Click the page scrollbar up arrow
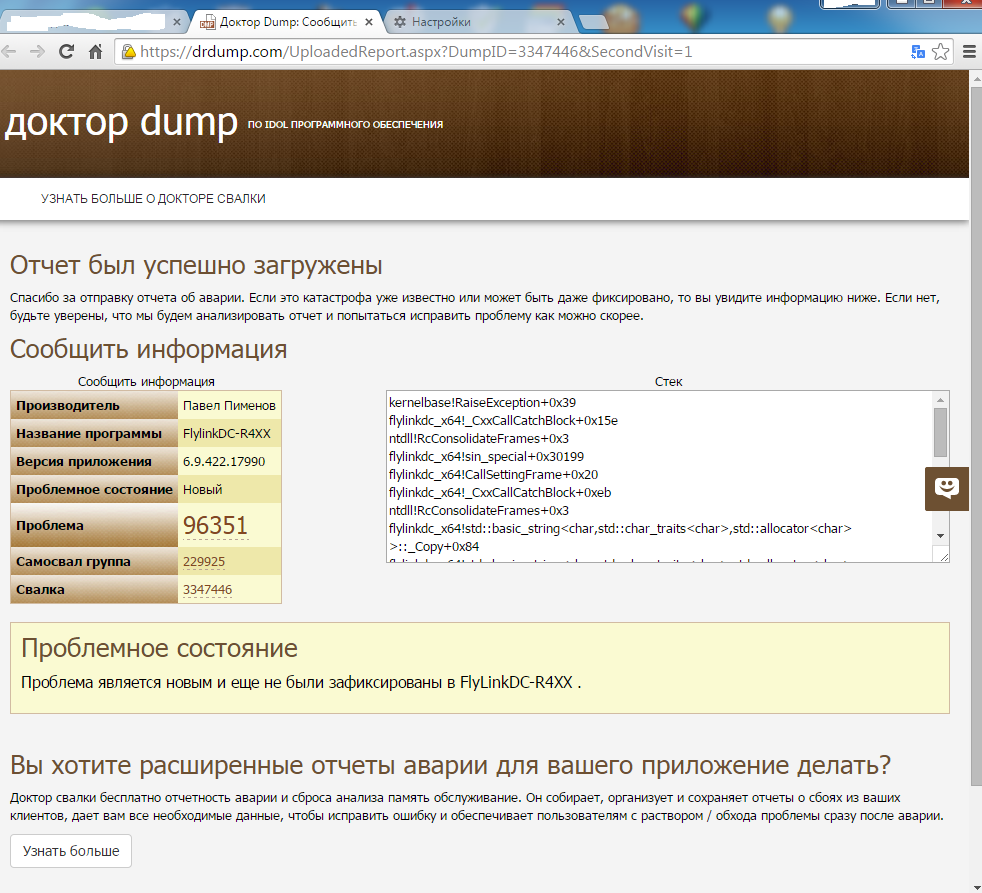Image resolution: width=982 pixels, height=893 pixels. (976, 79)
